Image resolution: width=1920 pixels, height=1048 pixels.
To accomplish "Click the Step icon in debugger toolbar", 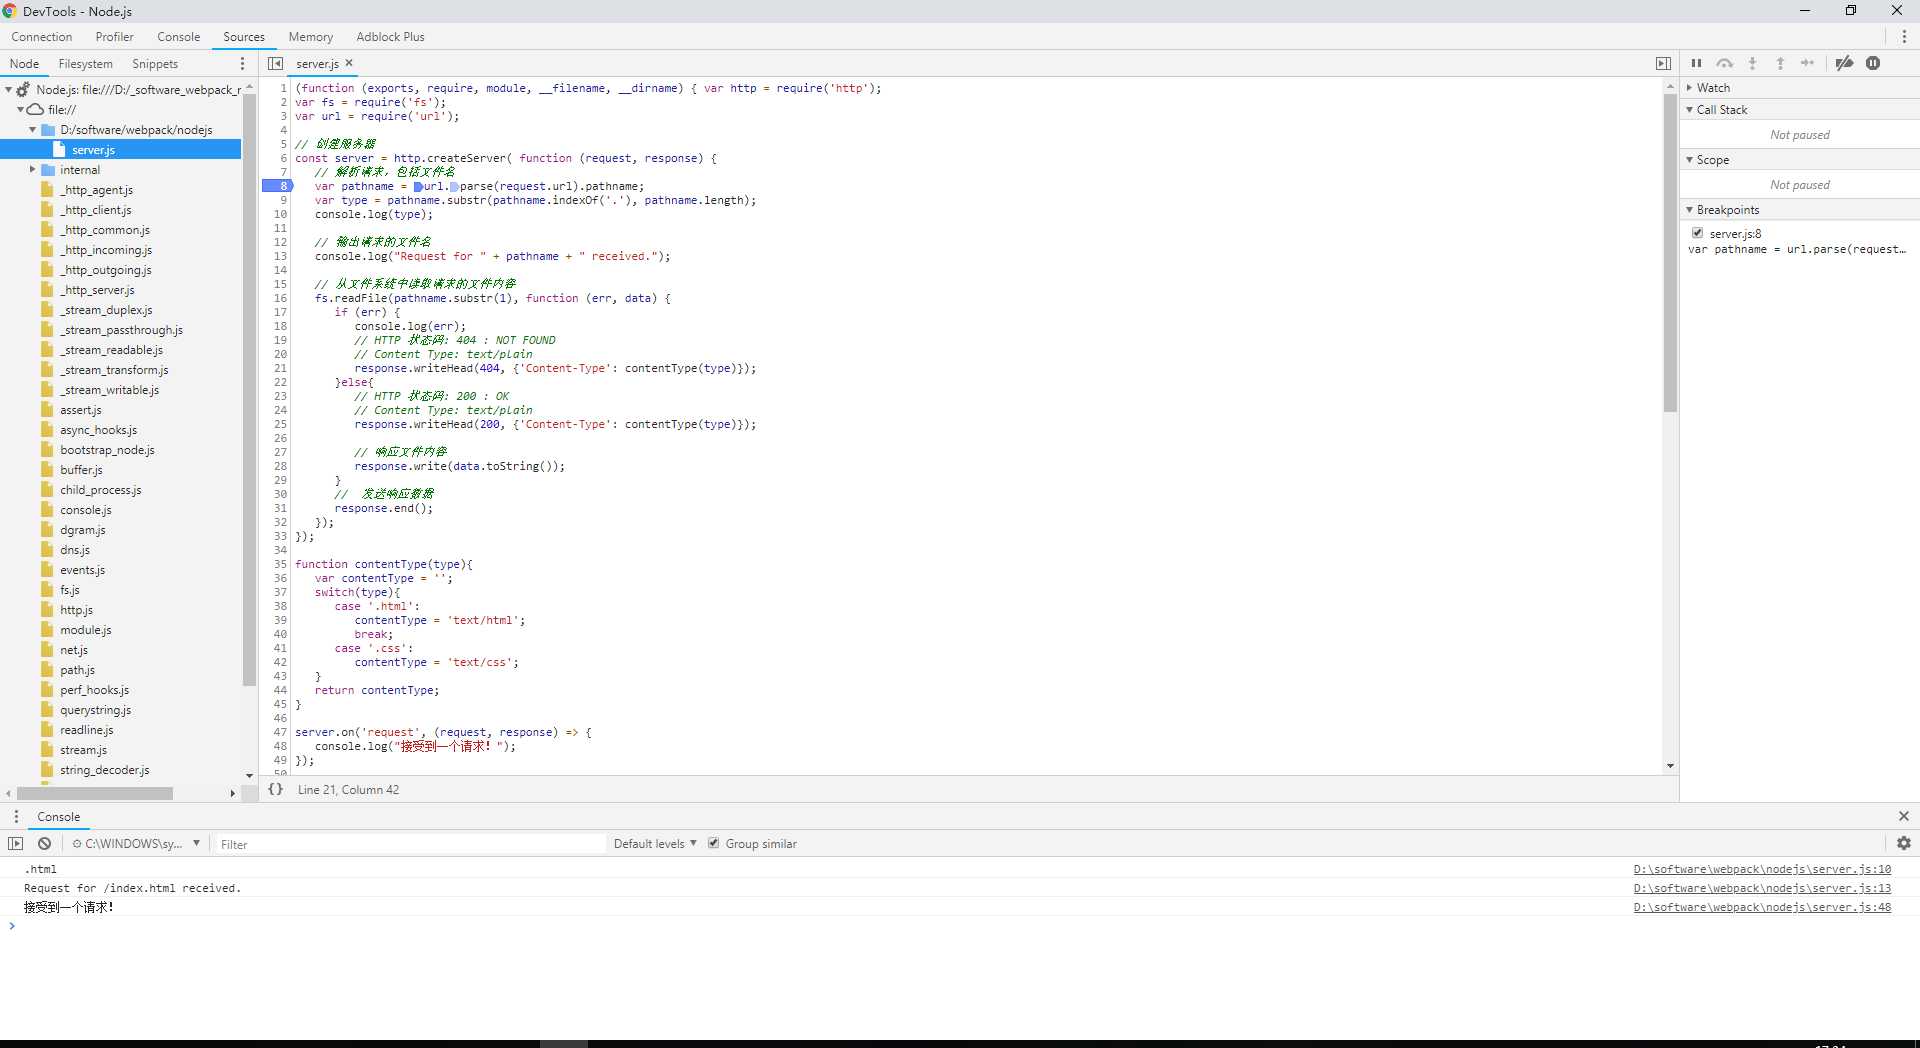I will [1808, 63].
